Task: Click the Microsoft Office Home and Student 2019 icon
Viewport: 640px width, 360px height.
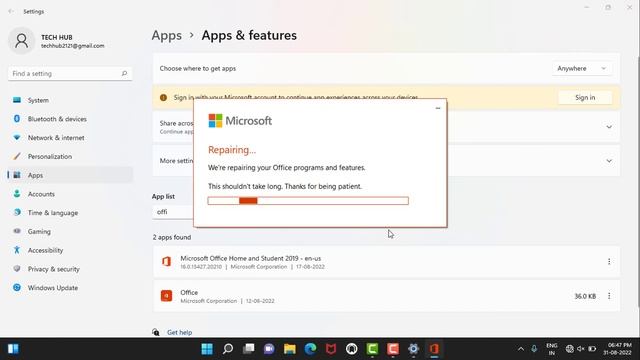Action: [166, 262]
